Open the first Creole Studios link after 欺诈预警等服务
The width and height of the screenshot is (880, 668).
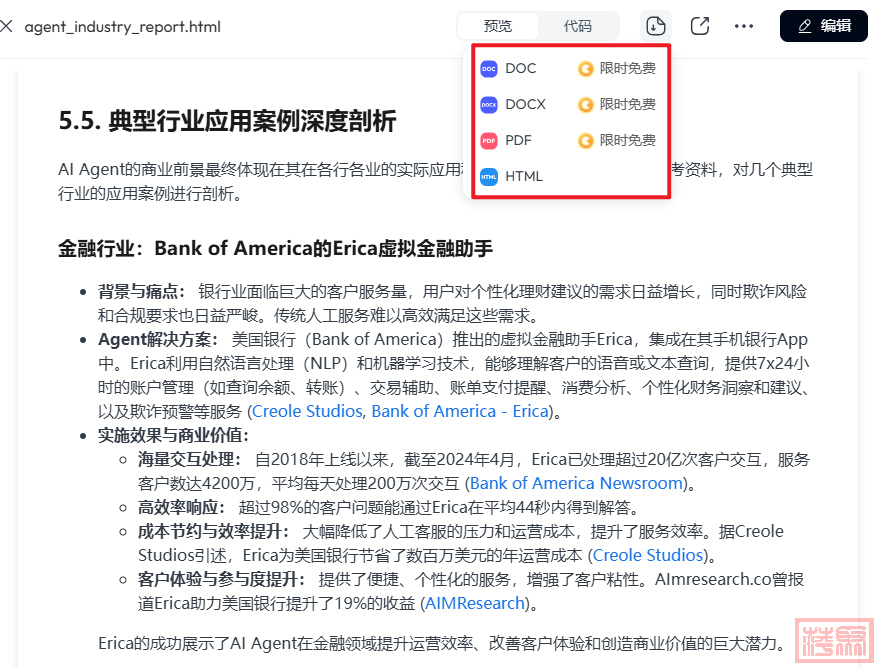coord(307,411)
